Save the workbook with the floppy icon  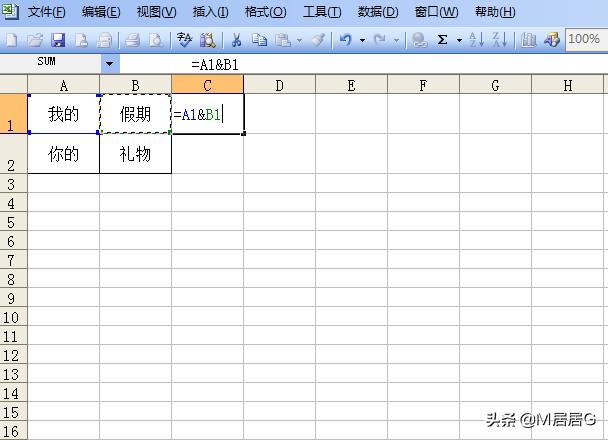click(x=58, y=40)
